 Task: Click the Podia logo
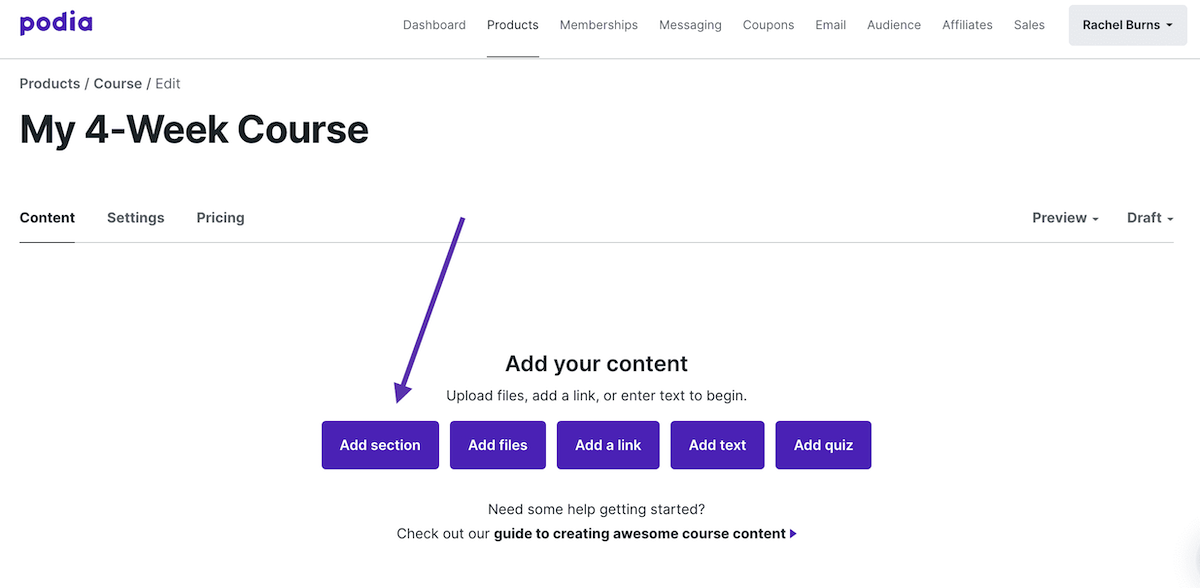tap(55, 23)
